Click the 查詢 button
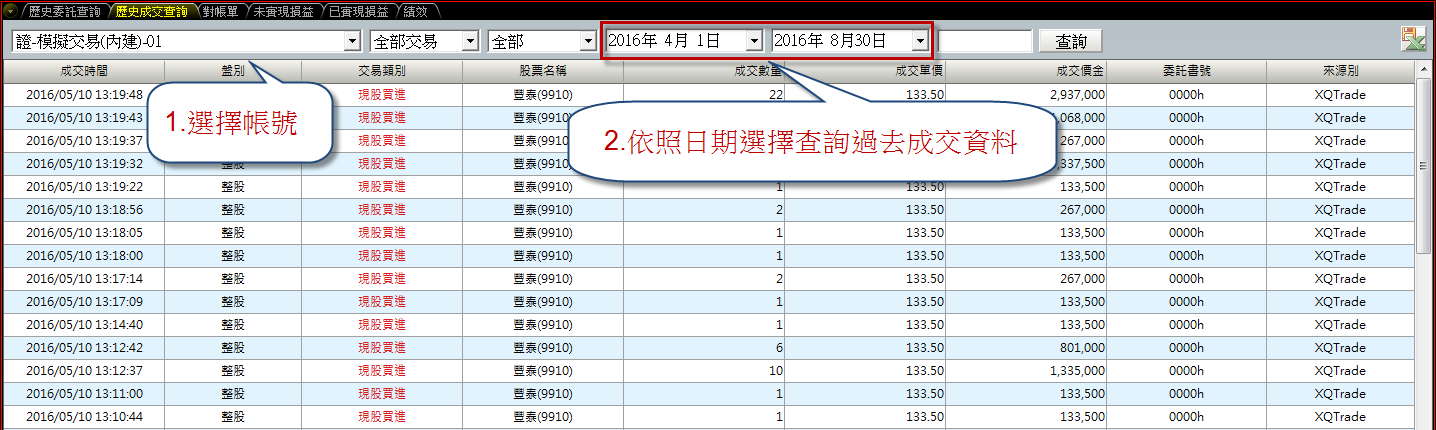 coord(1070,41)
